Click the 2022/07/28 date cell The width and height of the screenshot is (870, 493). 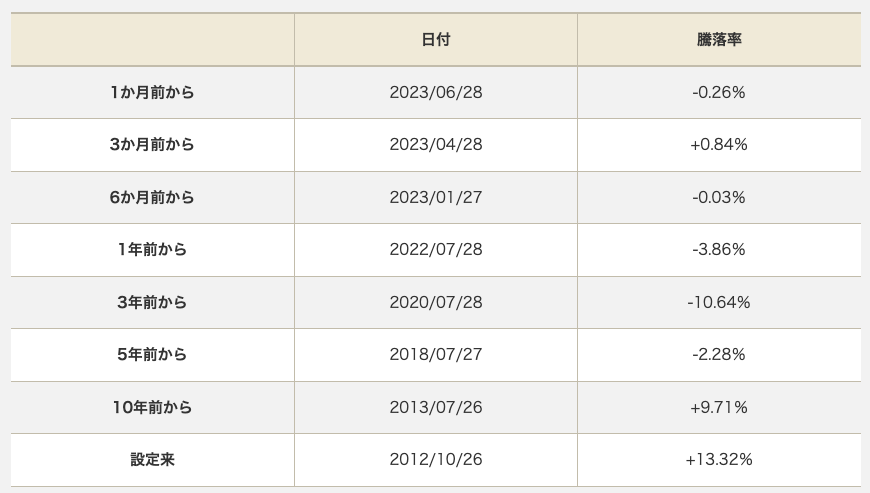coord(436,250)
